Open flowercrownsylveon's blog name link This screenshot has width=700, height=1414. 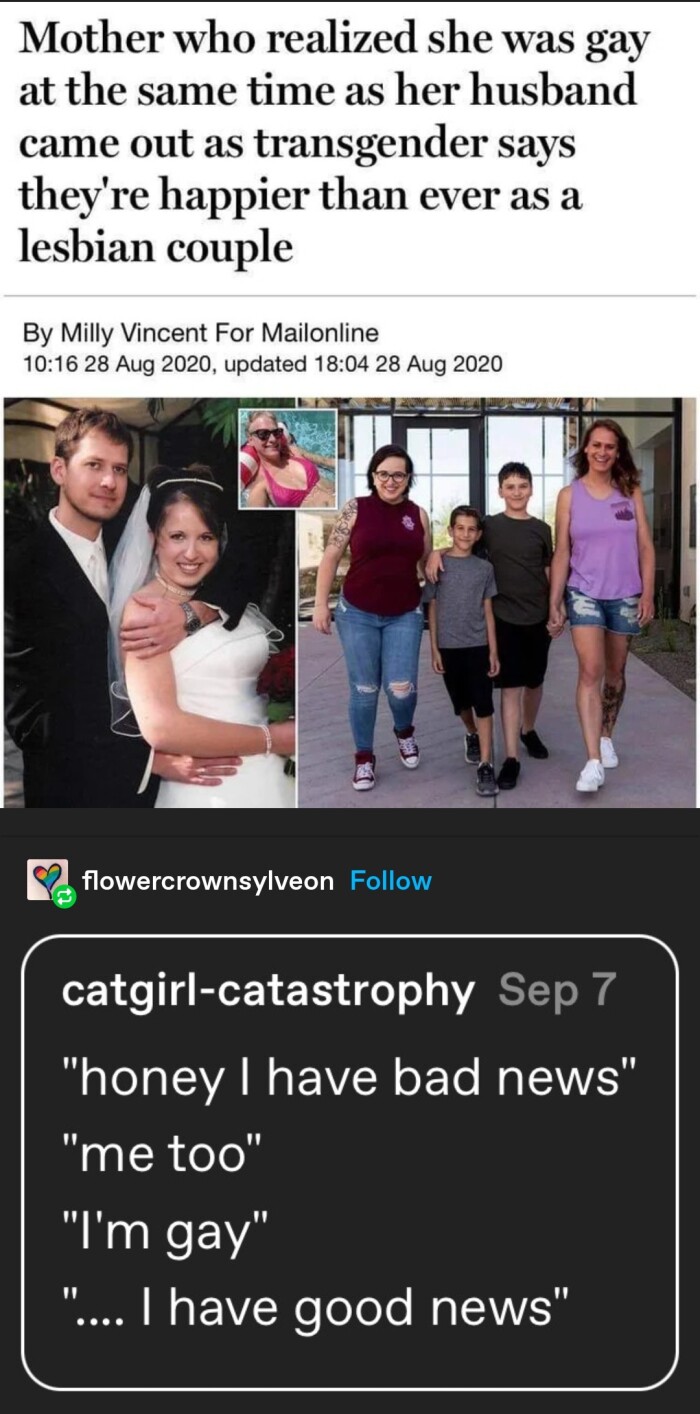pos(208,881)
